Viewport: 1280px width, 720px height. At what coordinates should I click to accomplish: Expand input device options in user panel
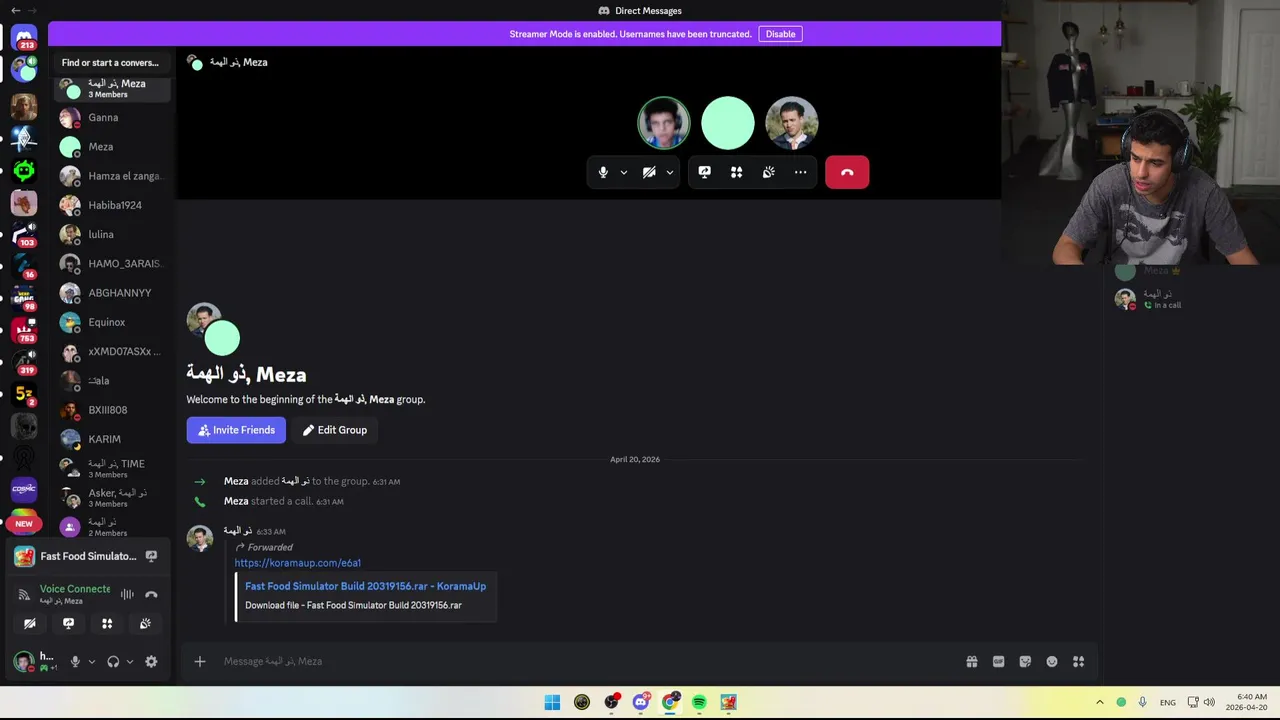pyautogui.click(x=91, y=661)
